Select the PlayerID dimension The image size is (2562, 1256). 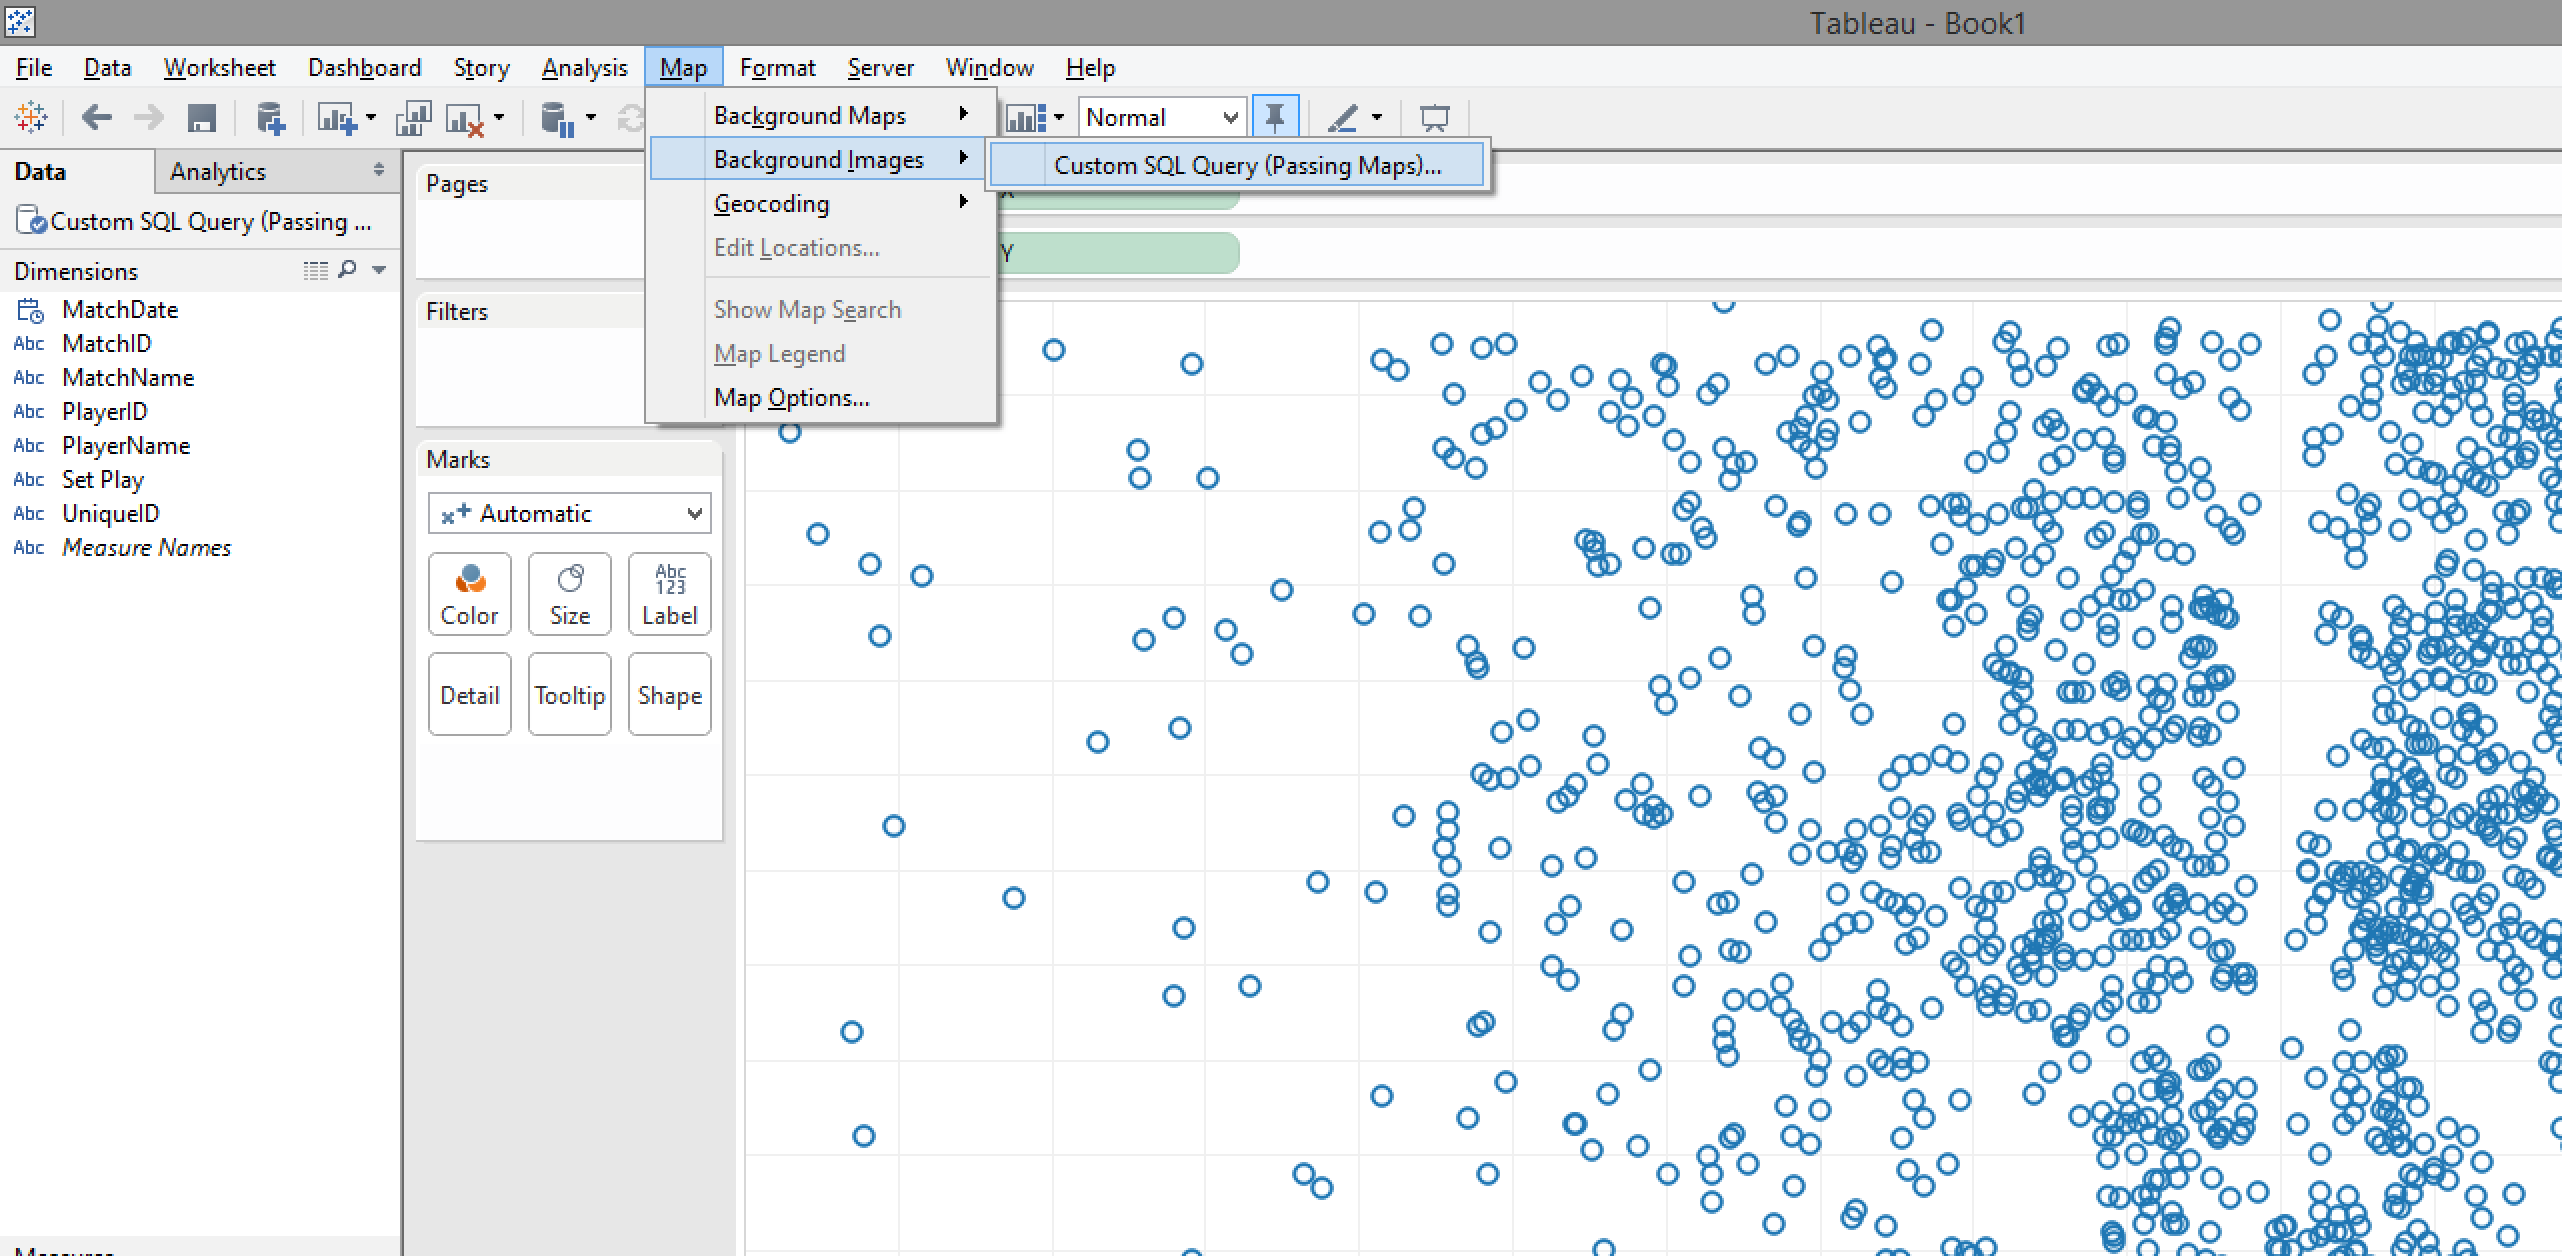pyautogui.click(x=104, y=412)
